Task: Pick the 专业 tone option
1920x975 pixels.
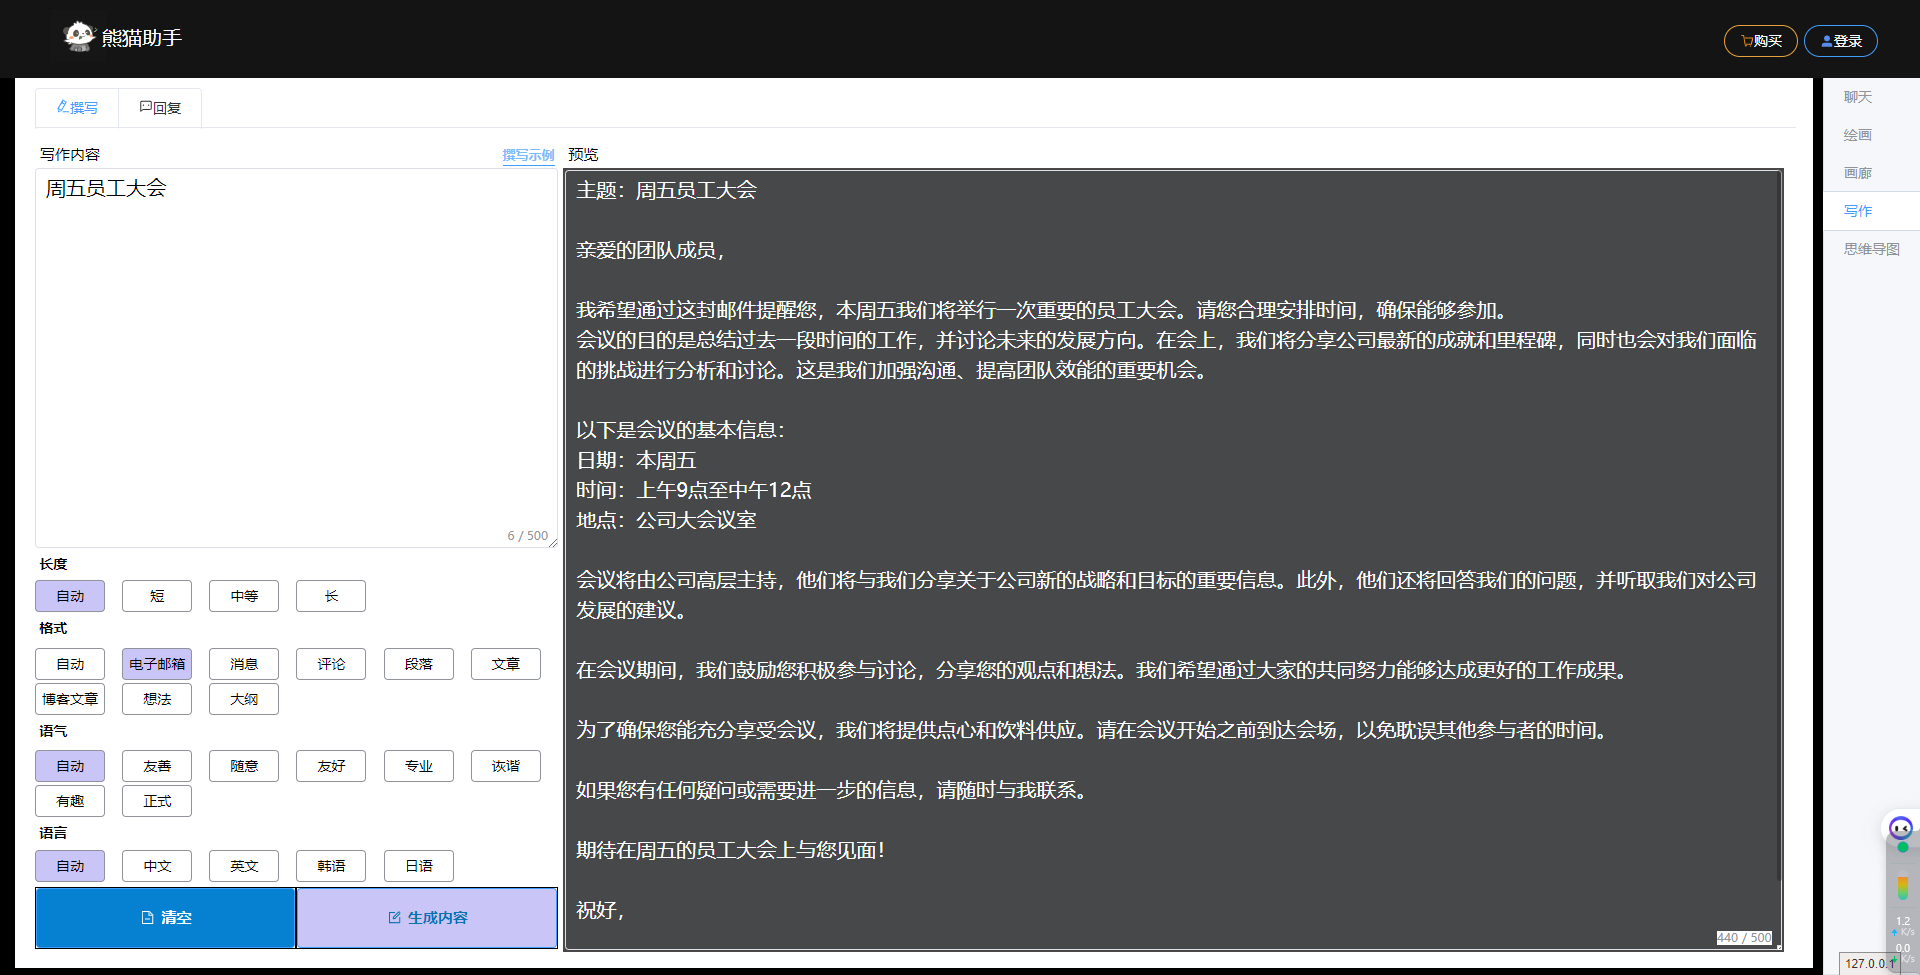Action: tap(419, 766)
